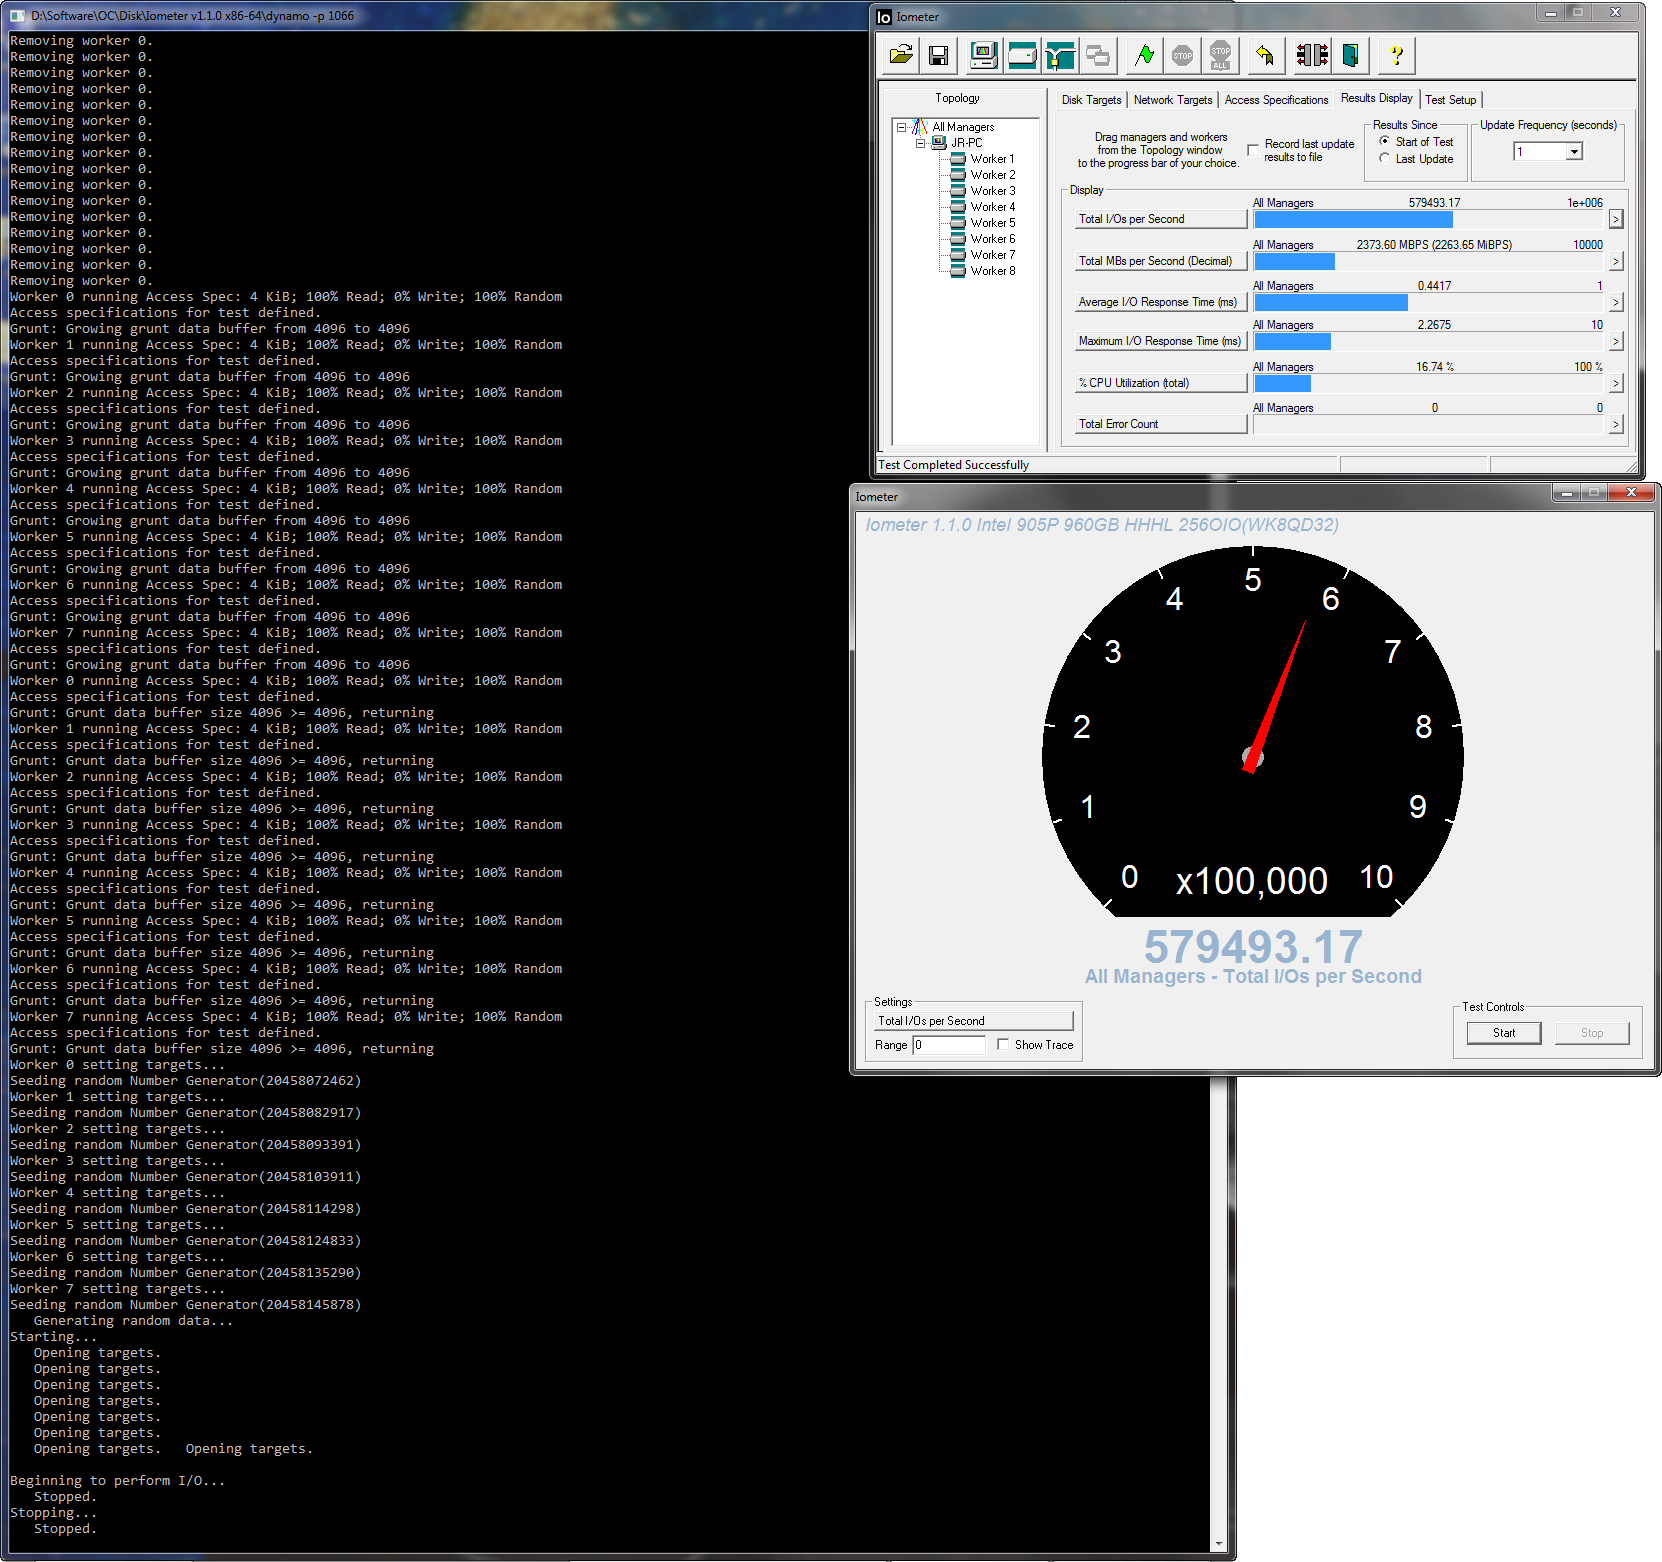This screenshot has width=1662, height=1562.
Task: Click the STOP ALL tests icon
Action: [x=1220, y=55]
